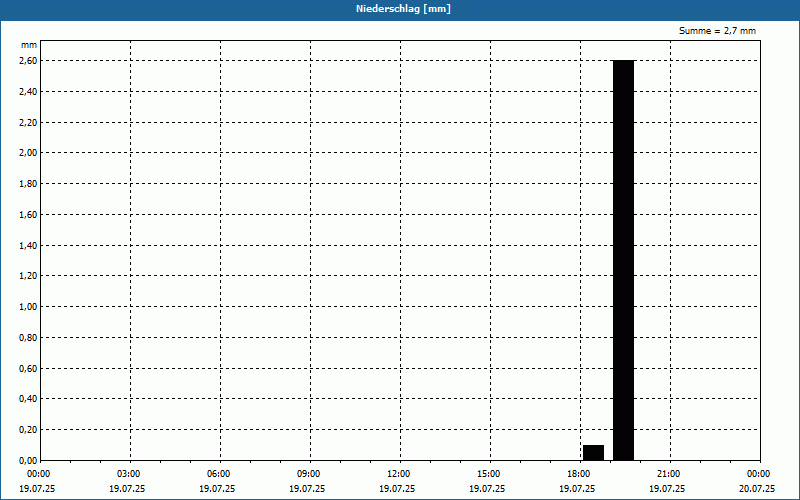Click the "Summe = 2,7 mm" total label
This screenshot has width=800, height=500.
717,31
